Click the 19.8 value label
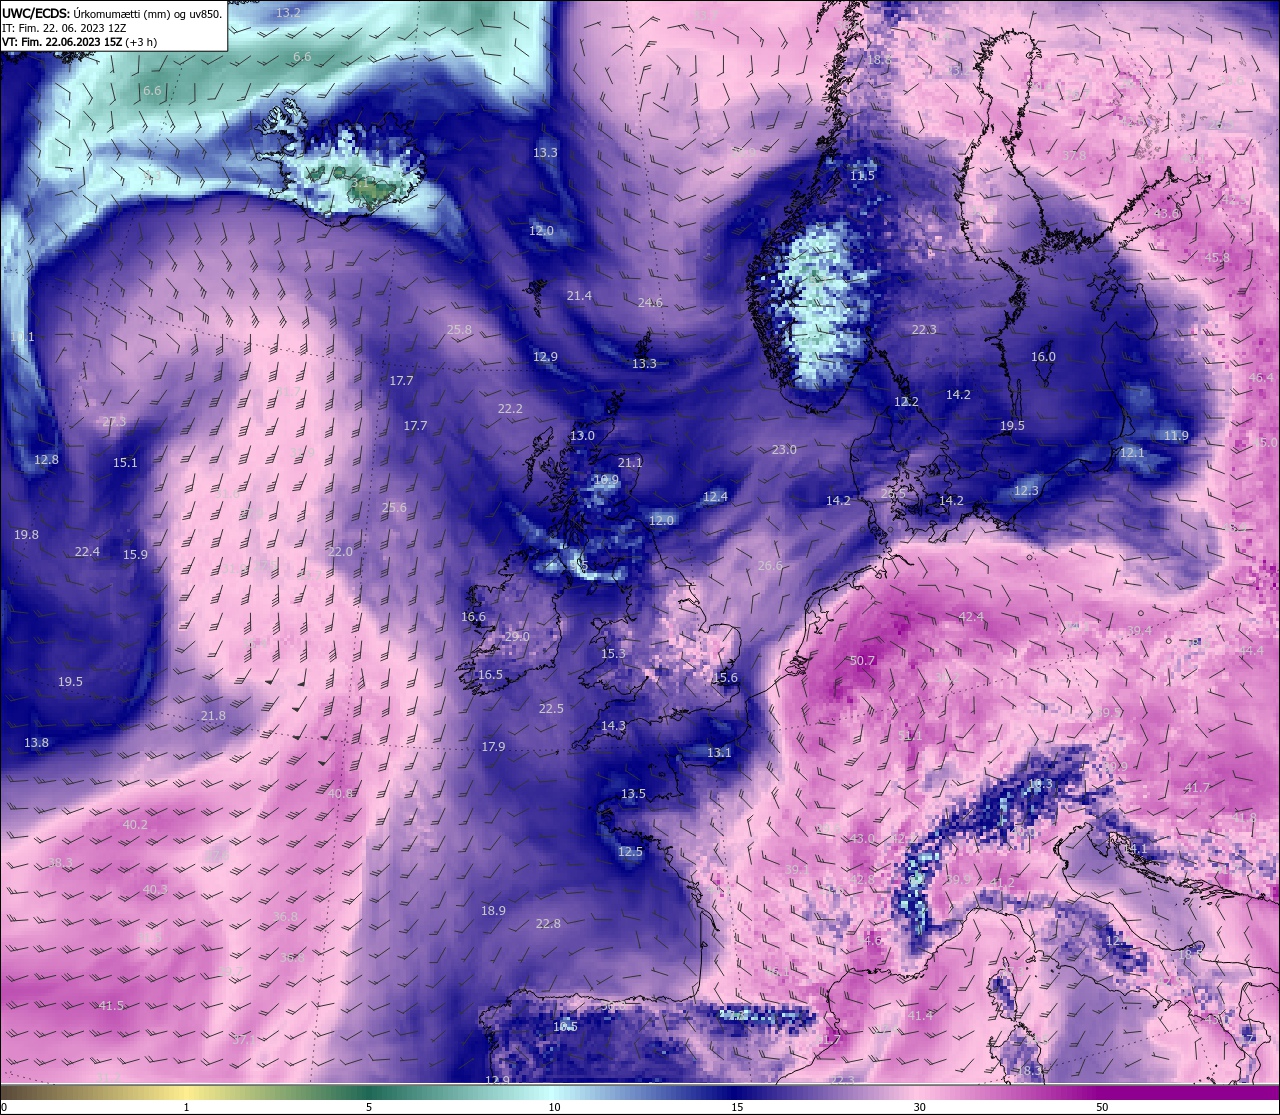Viewport: 1280px width, 1115px height. 26,535
